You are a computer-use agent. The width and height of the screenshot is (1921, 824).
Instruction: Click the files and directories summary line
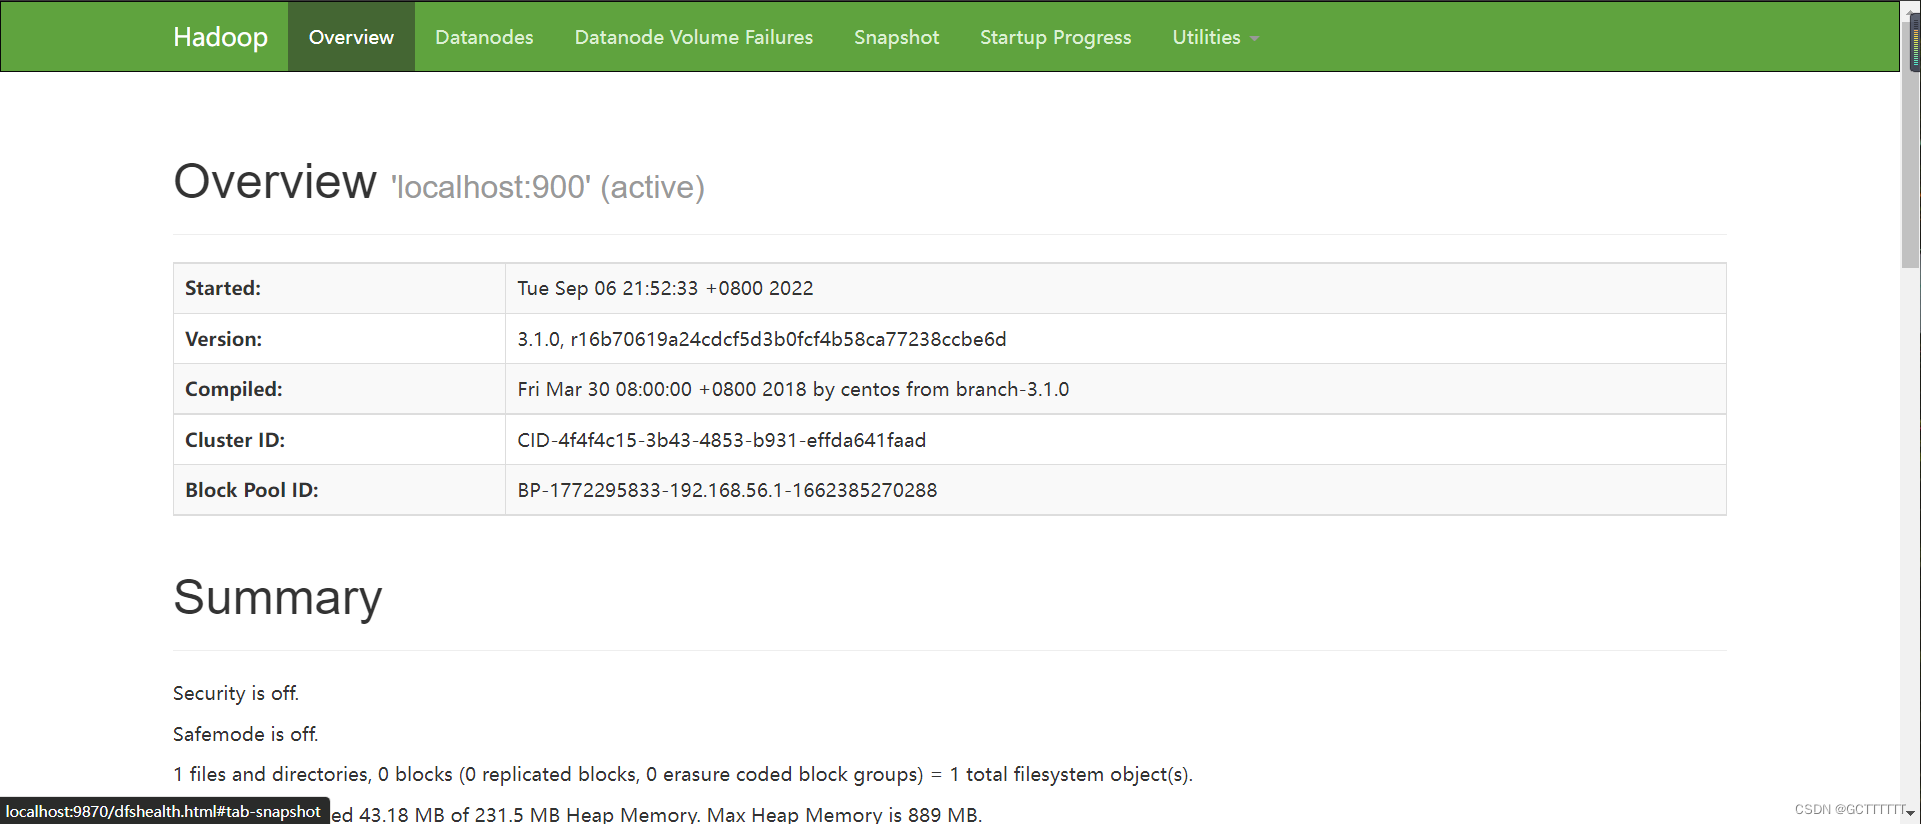(683, 774)
